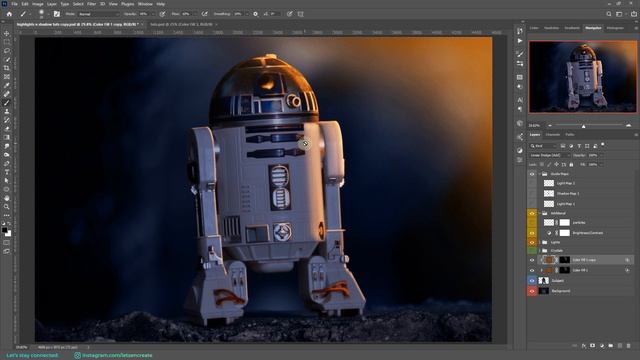Select the Crop tool
The height and width of the screenshot is (360, 640).
[x=7, y=68]
